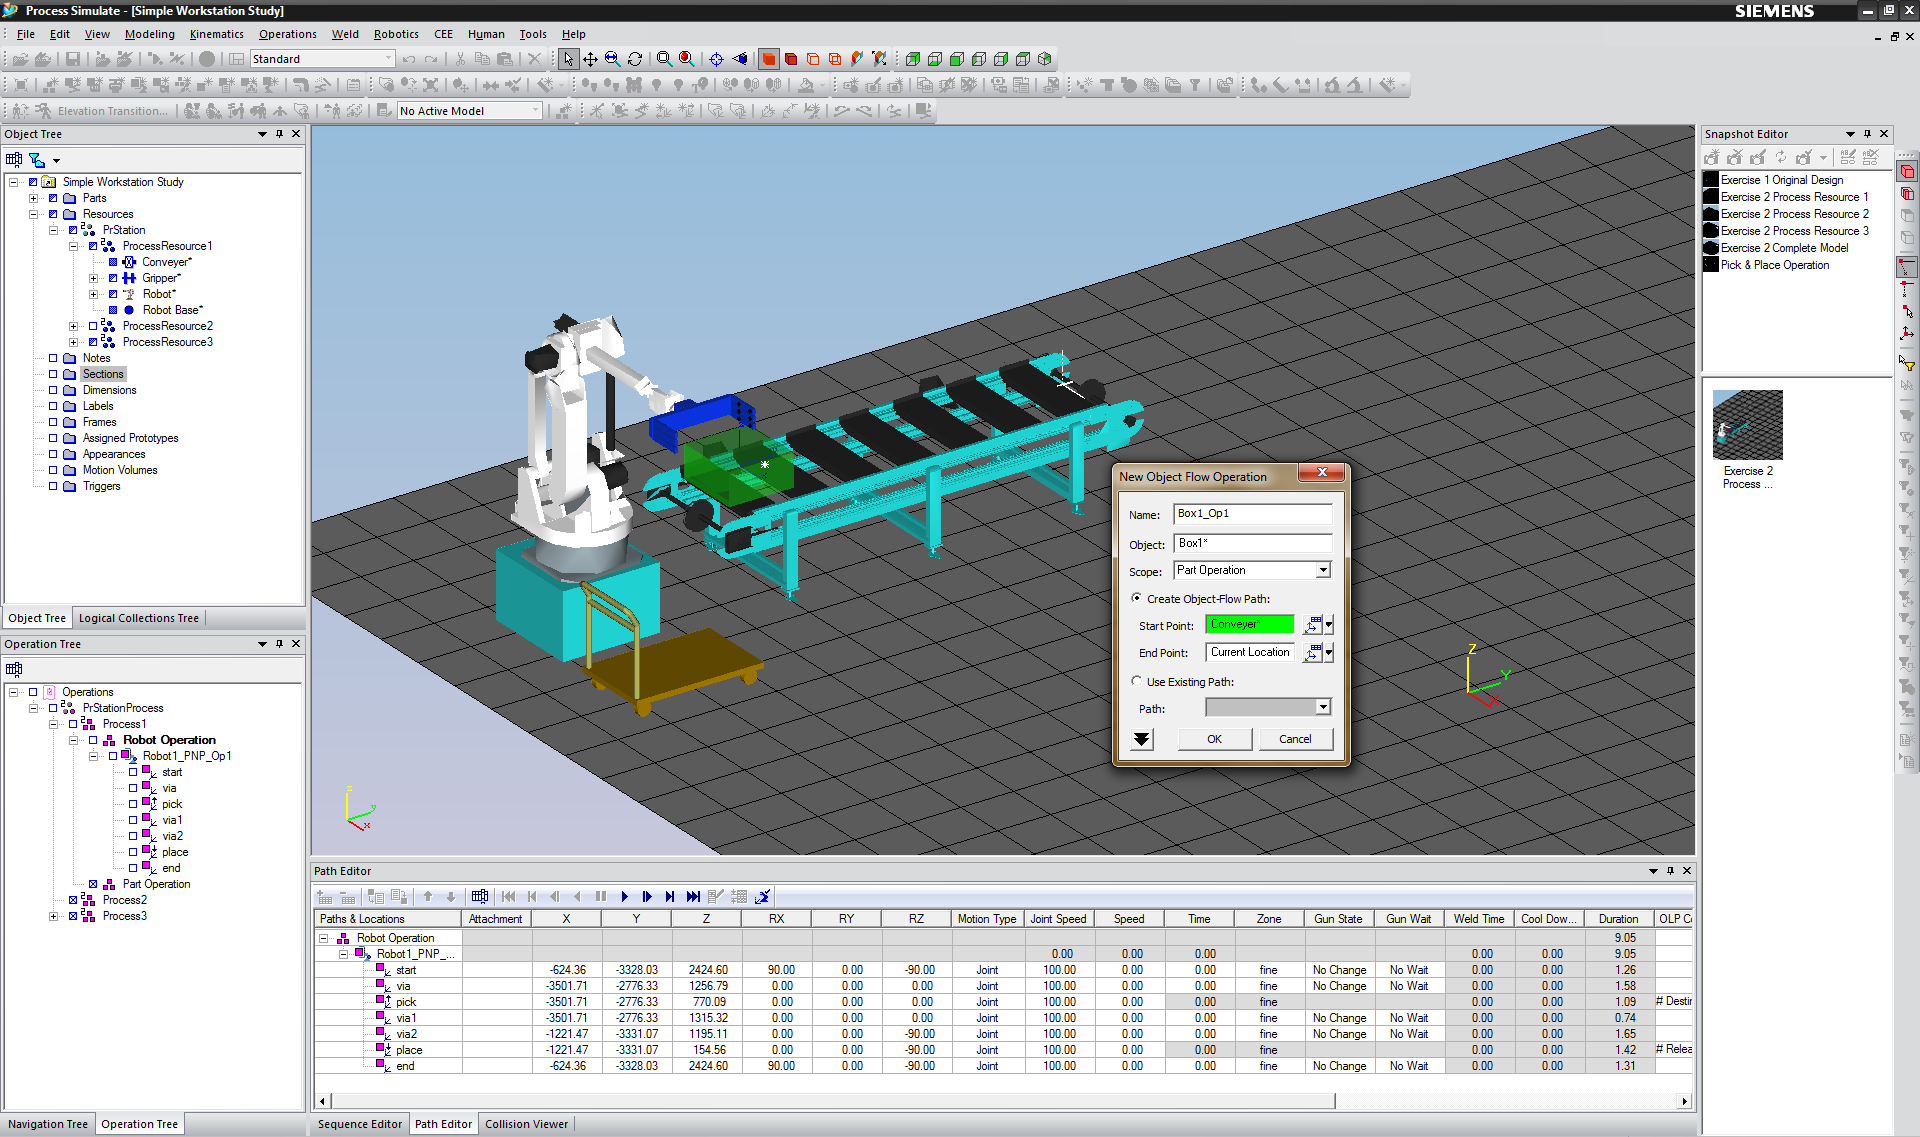This screenshot has height=1137, width=1920.
Task: Click the blue View Center crosshair icon
Action: point(716,59)
